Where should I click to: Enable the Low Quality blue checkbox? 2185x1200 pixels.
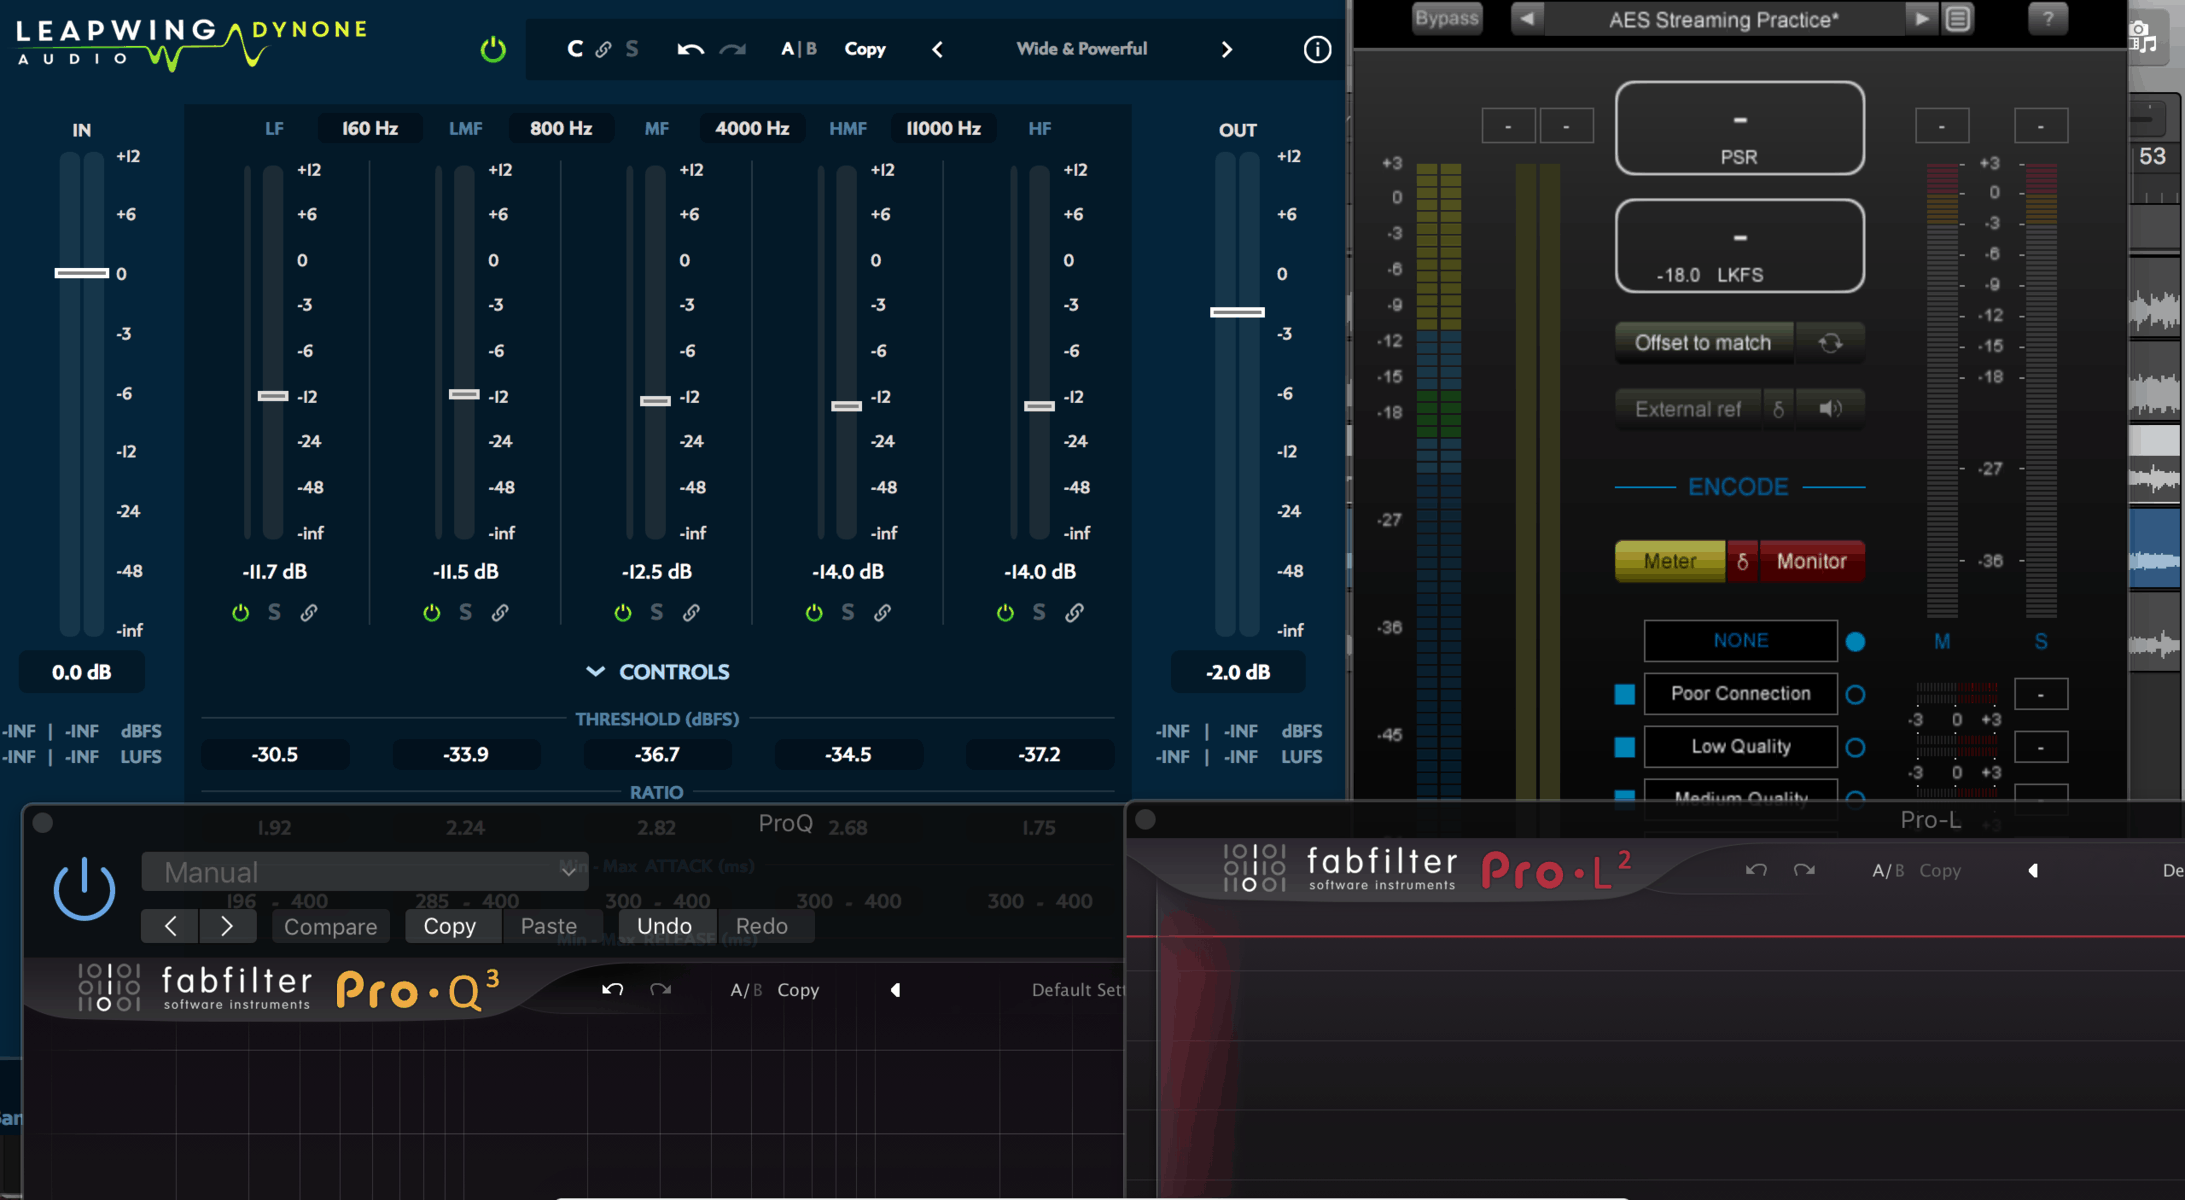[1625, 747]
